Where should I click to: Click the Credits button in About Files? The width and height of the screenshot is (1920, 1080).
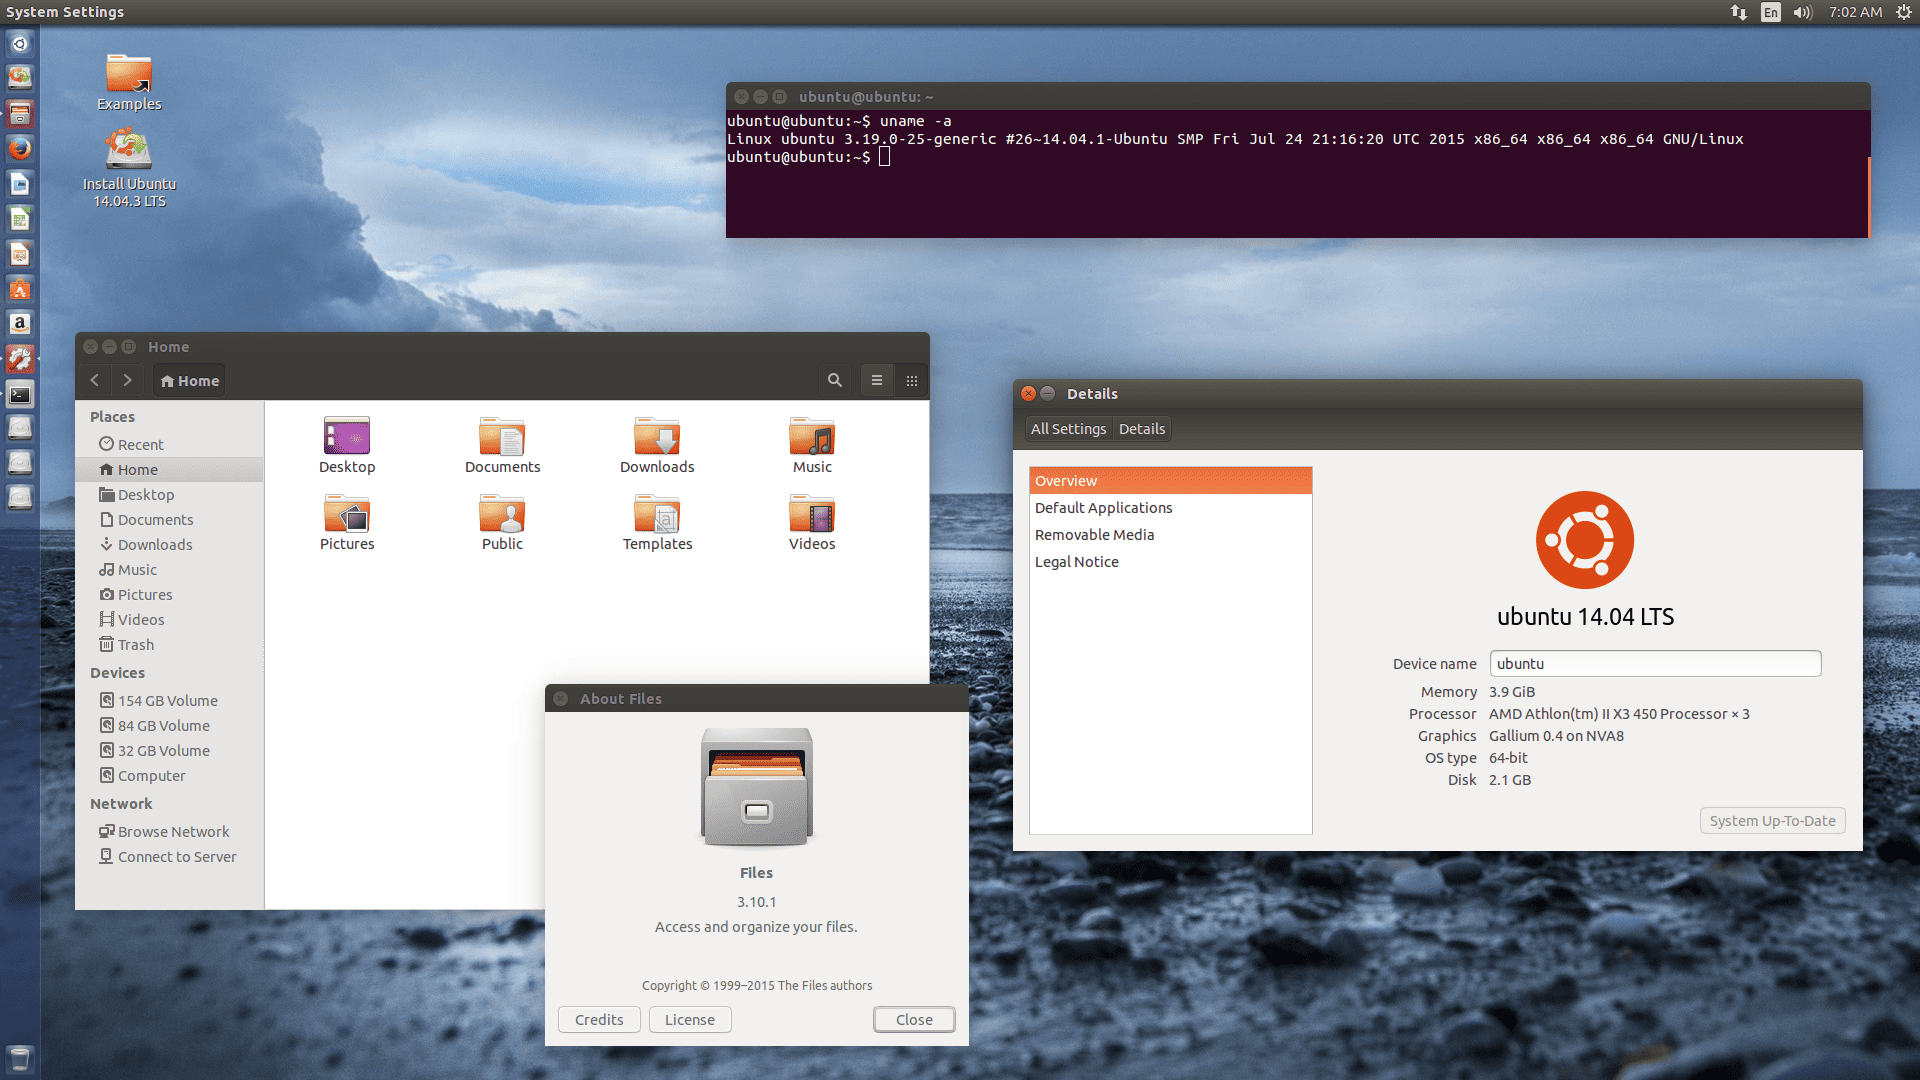click(599, 1019)
